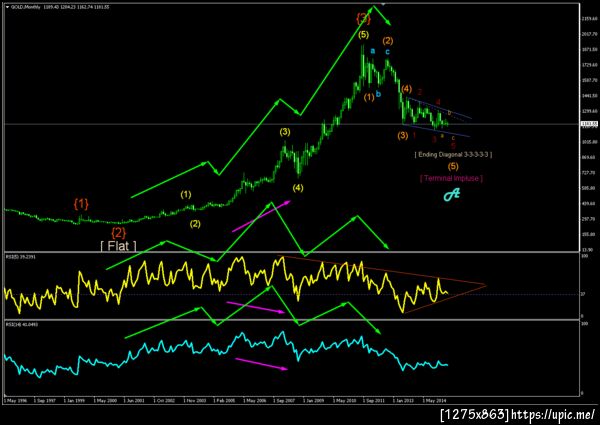This screenshot has width=600, height=425.
Task: Select the magenta arrow in the price panel
Action: [x=261, y=216]
